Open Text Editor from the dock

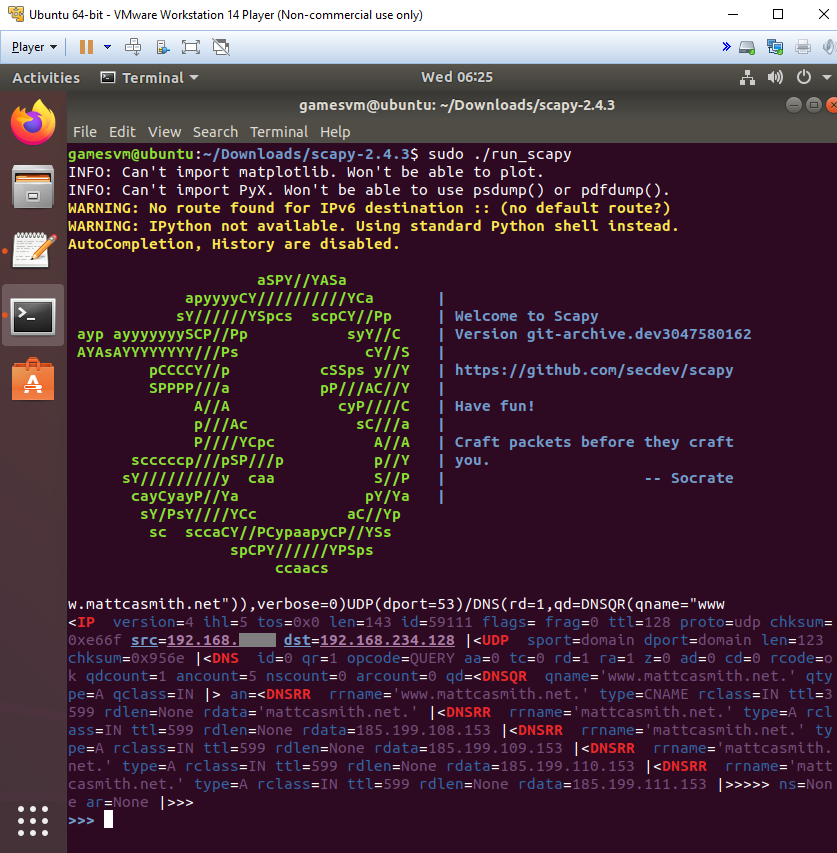(34, 250)
